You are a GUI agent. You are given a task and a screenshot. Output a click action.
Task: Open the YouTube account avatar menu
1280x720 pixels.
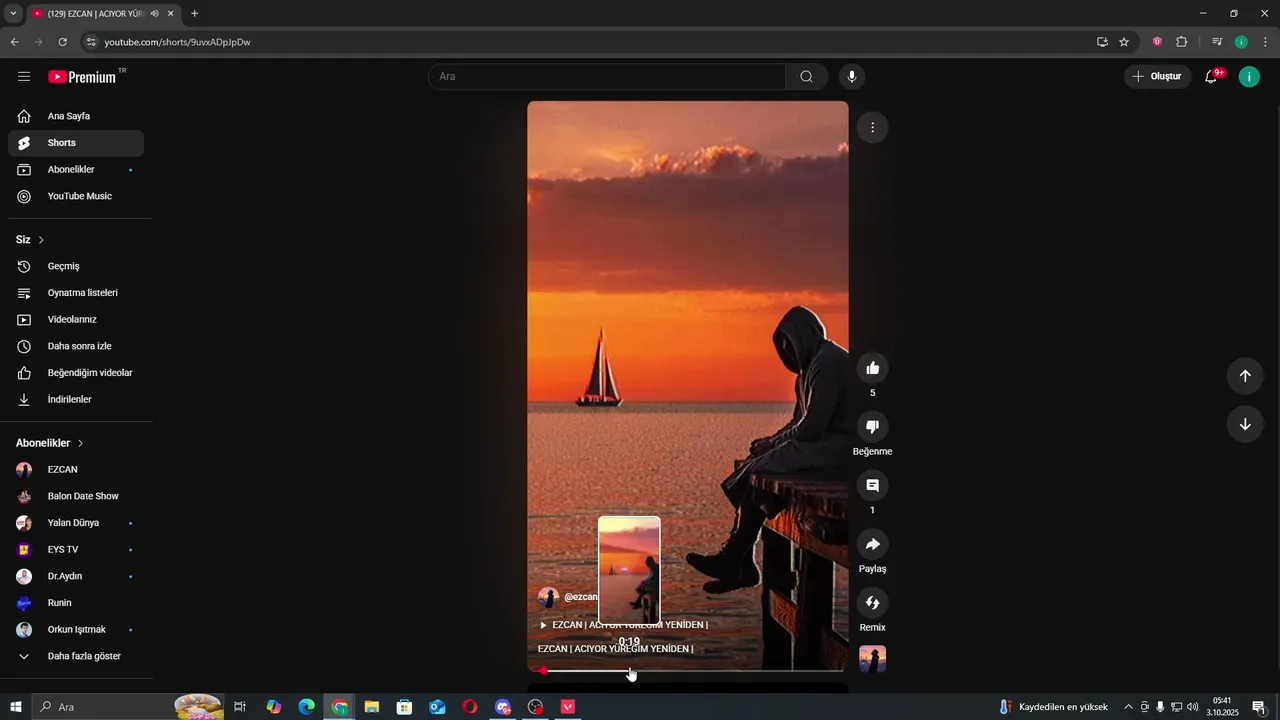1249,77
